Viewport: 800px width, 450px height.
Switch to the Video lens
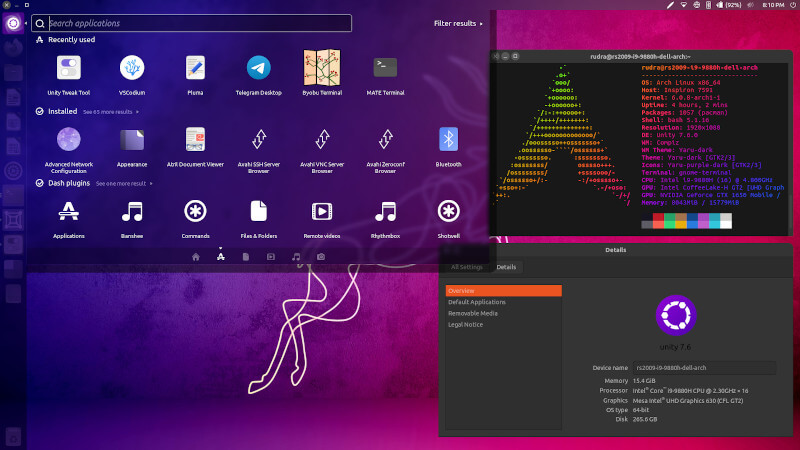click(x=270, y=257)
